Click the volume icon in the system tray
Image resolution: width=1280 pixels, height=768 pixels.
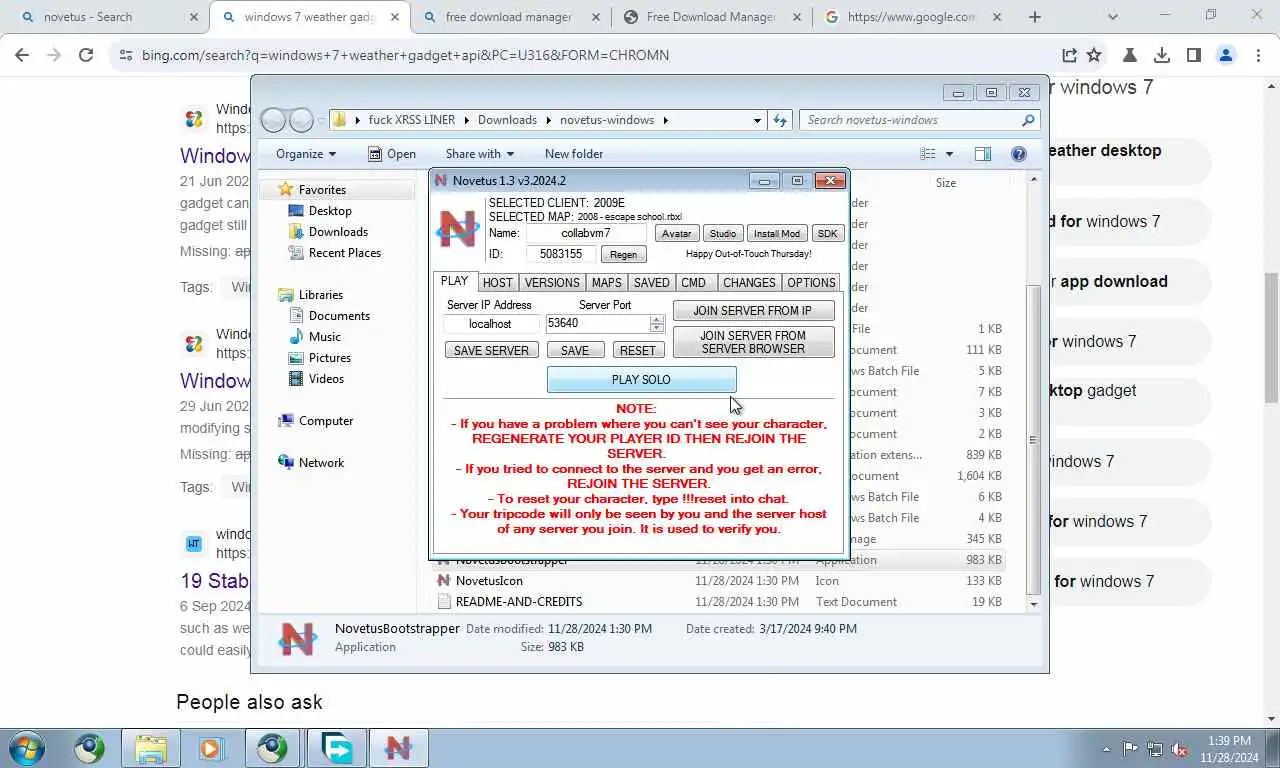[1180, 749]
